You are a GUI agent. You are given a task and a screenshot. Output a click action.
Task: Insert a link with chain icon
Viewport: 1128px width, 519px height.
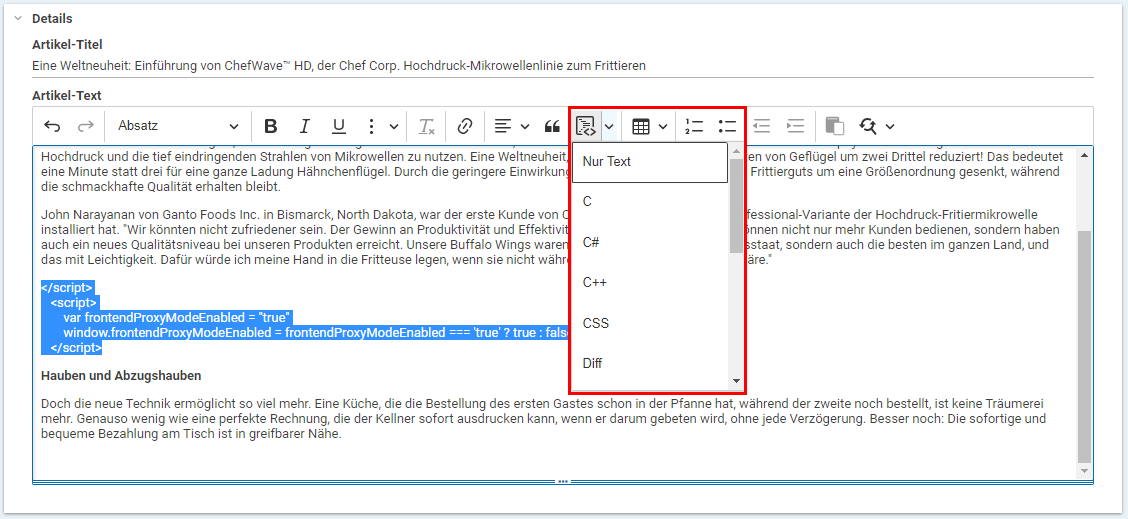465,127
